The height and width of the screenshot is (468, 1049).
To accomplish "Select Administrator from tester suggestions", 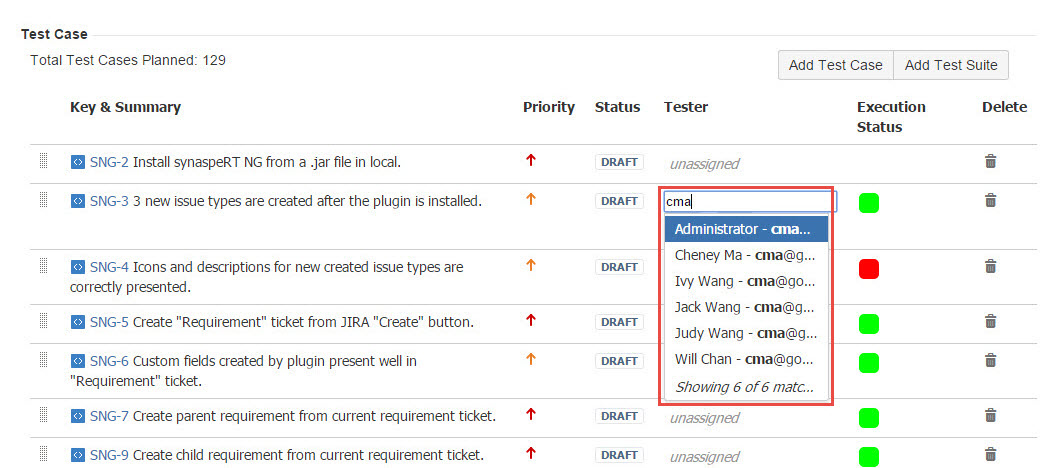I will coord(745,229).
